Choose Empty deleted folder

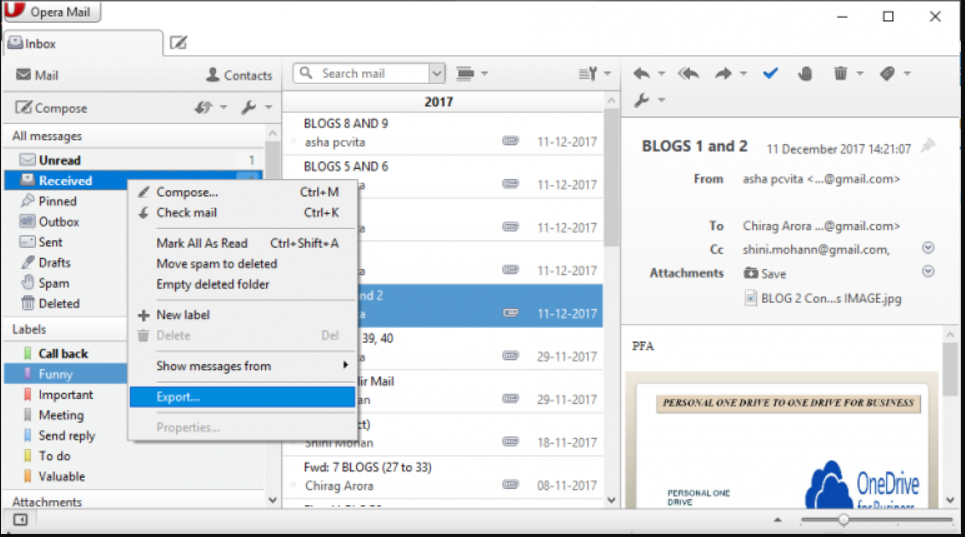[x=242, y=284]
